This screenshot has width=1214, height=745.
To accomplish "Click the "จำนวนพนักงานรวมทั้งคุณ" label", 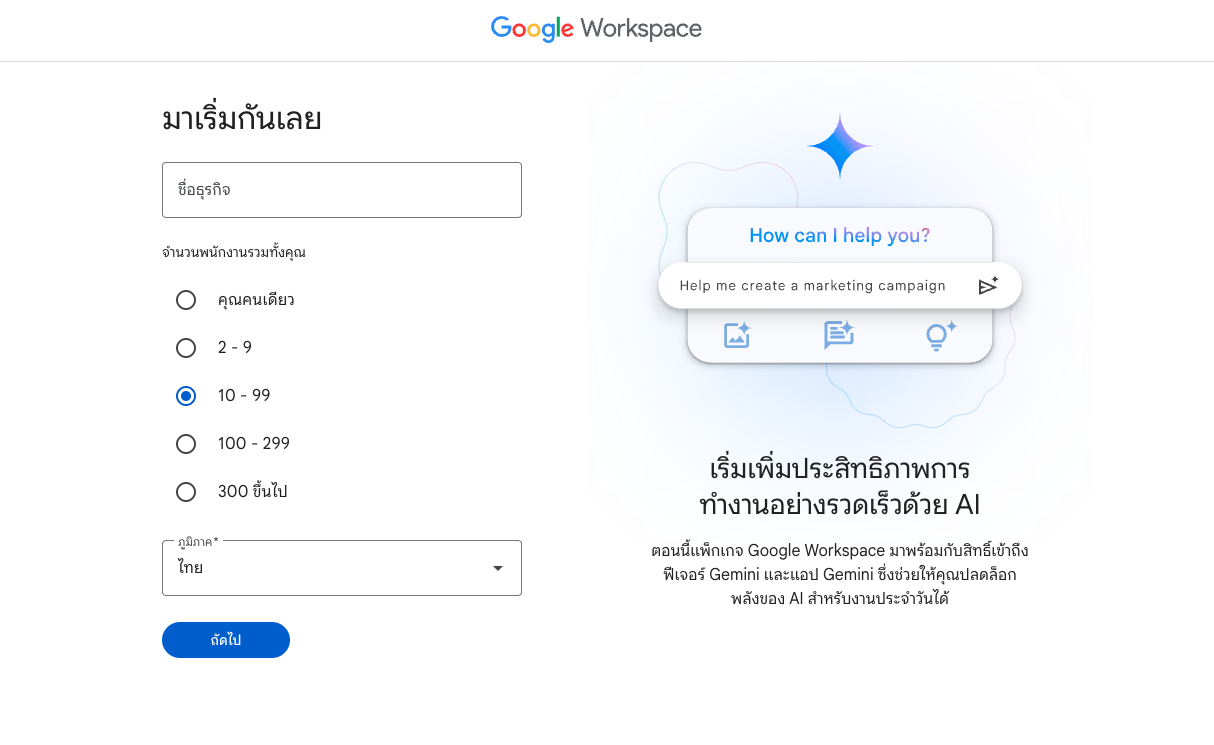I will point(234,253).
